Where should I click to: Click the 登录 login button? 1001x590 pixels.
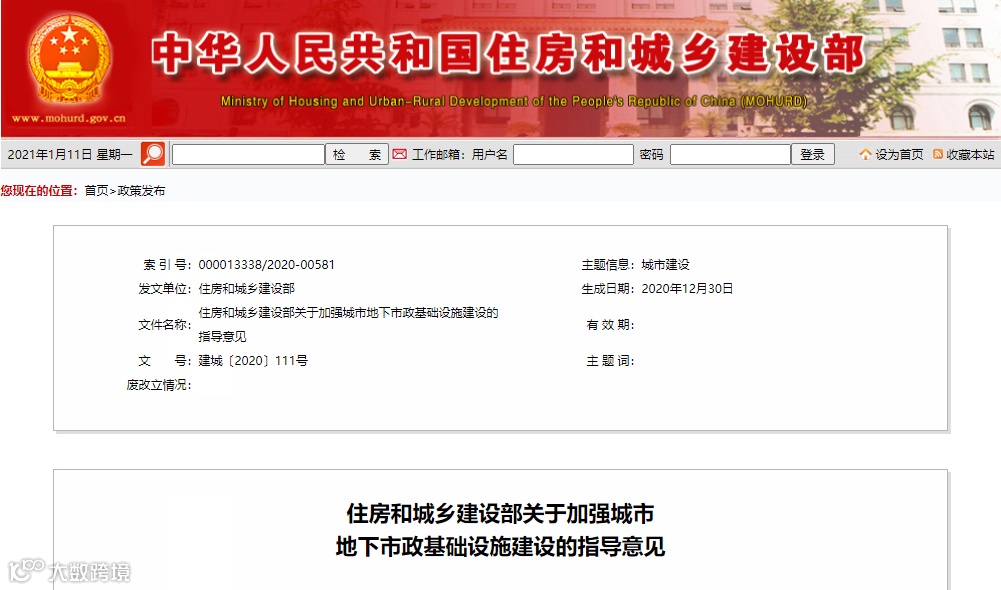click(x=813, y=155)
